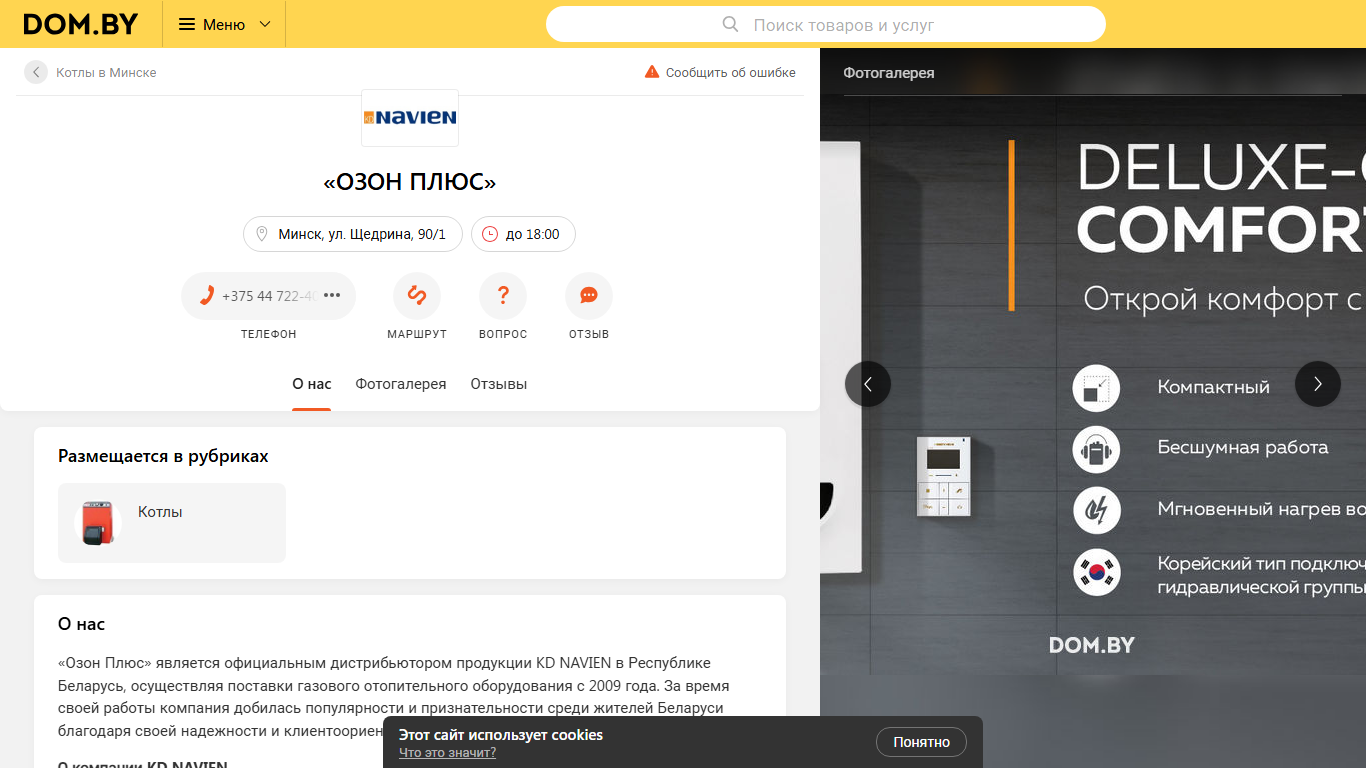Click the warning triangle icon
Screen dimensions: 1366x768
(x=652, y=72)
